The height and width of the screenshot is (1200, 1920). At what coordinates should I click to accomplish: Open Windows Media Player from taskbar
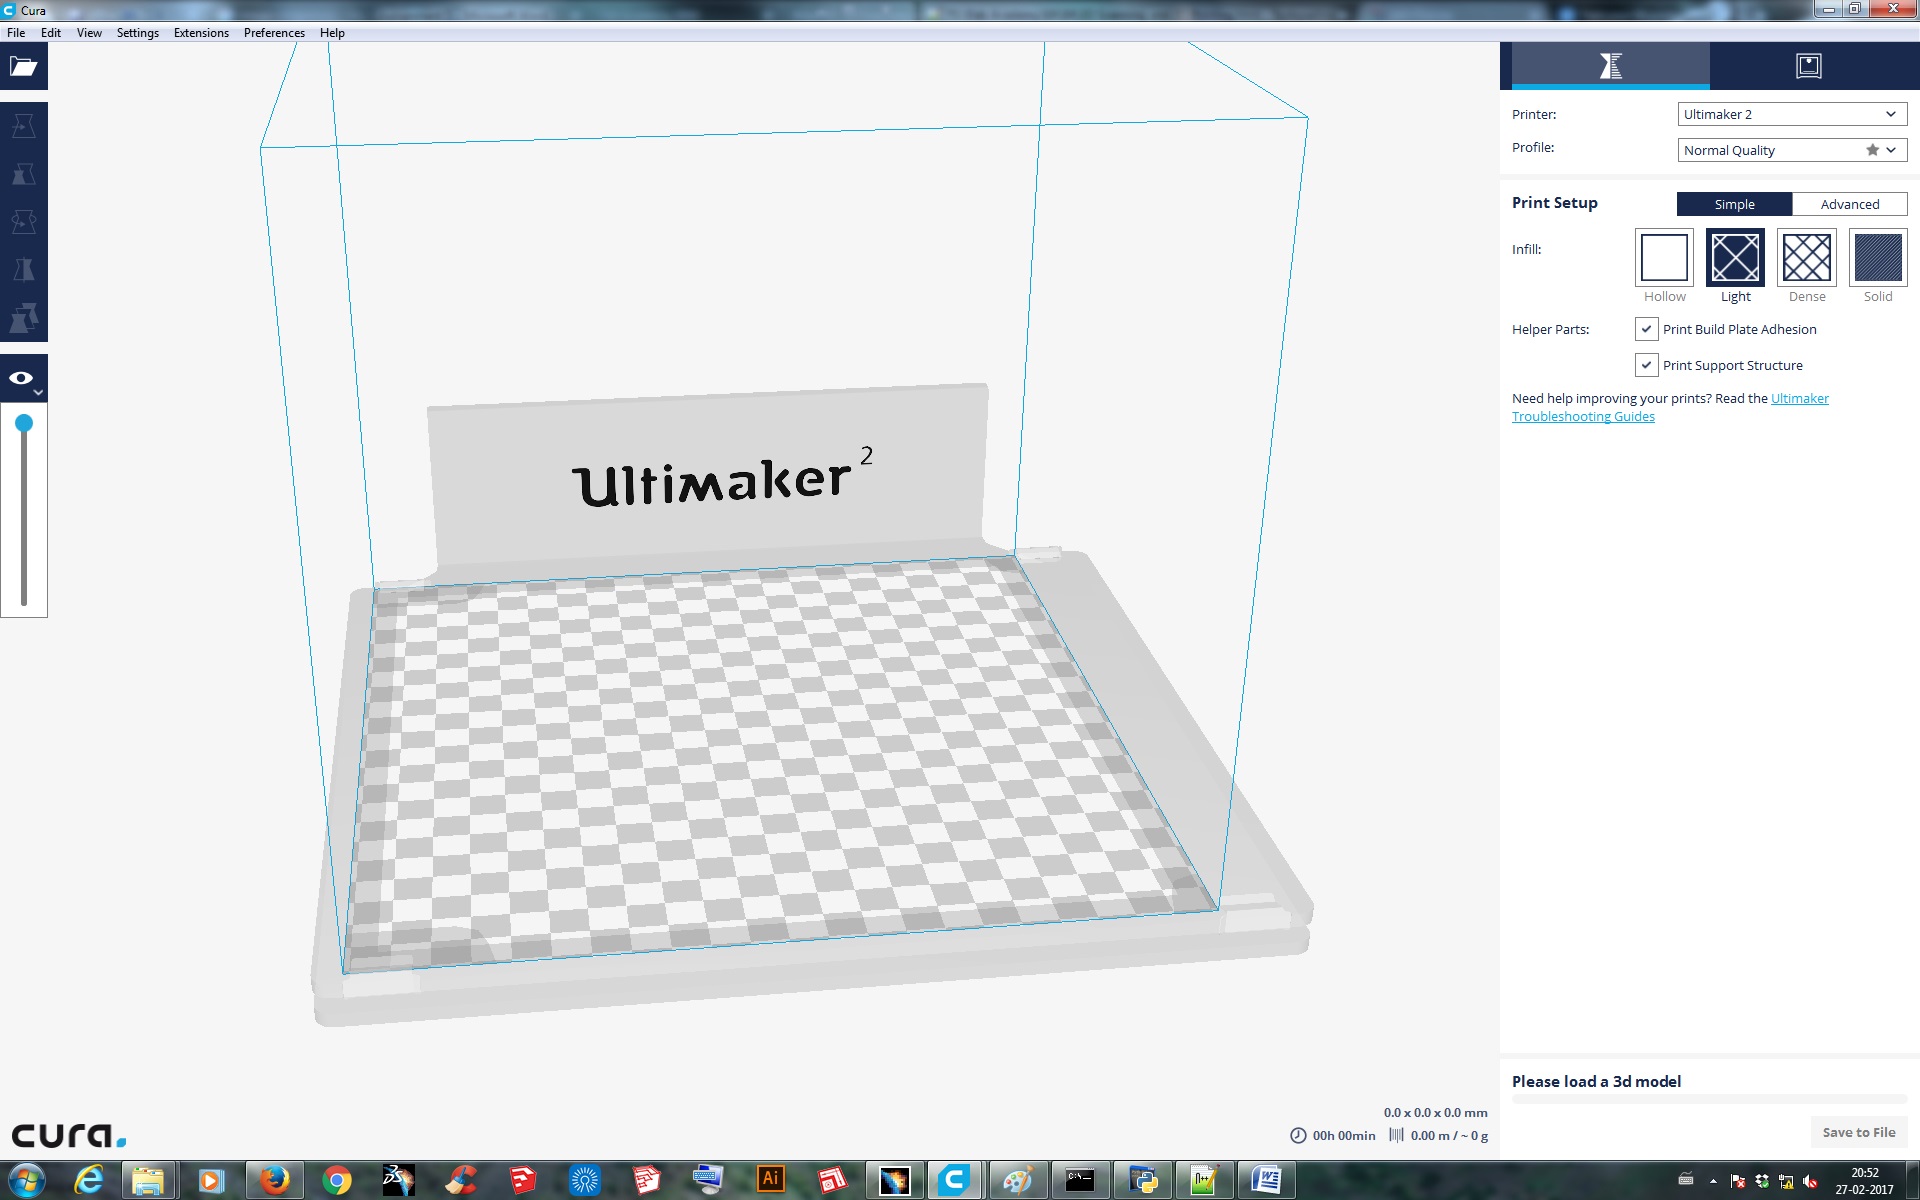click(x=210, y=1180)
